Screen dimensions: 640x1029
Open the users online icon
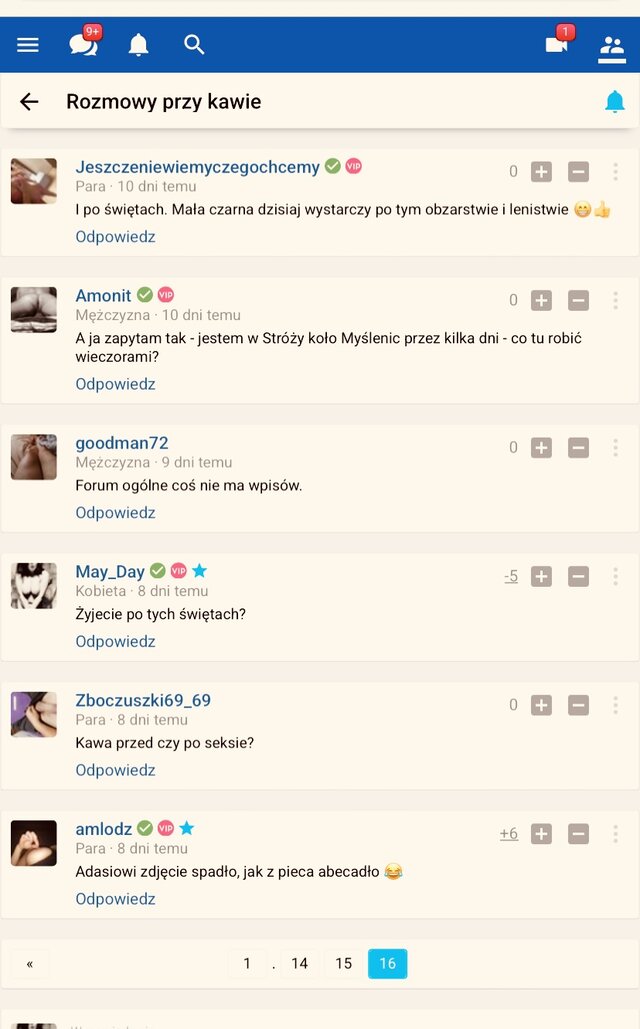tap(612, 49)
